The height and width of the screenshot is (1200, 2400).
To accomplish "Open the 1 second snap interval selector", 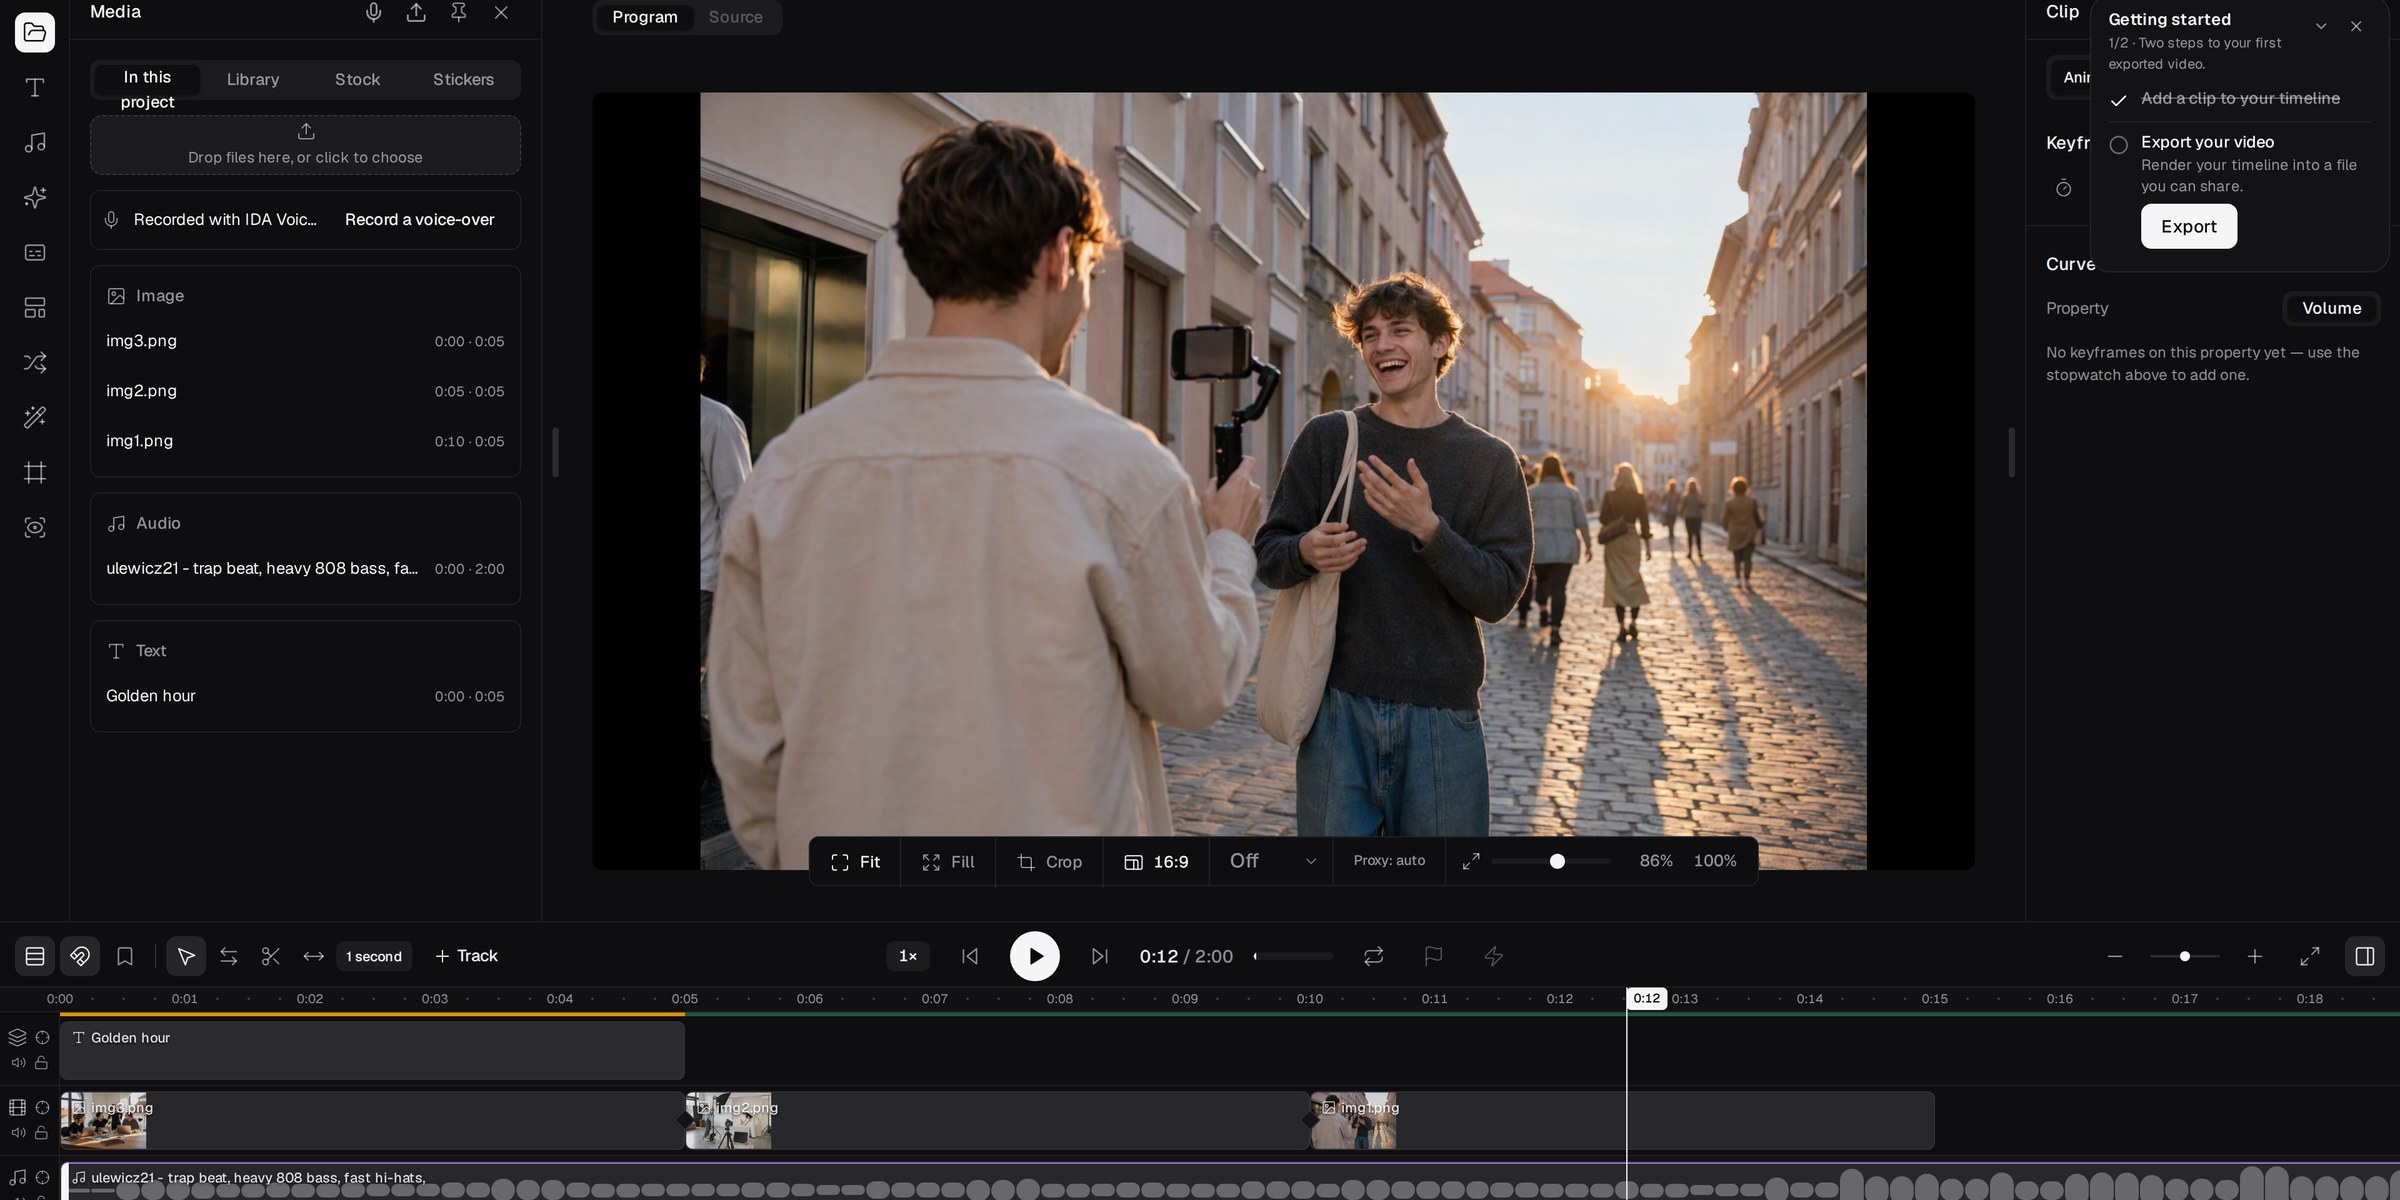I will click(374, 957).
